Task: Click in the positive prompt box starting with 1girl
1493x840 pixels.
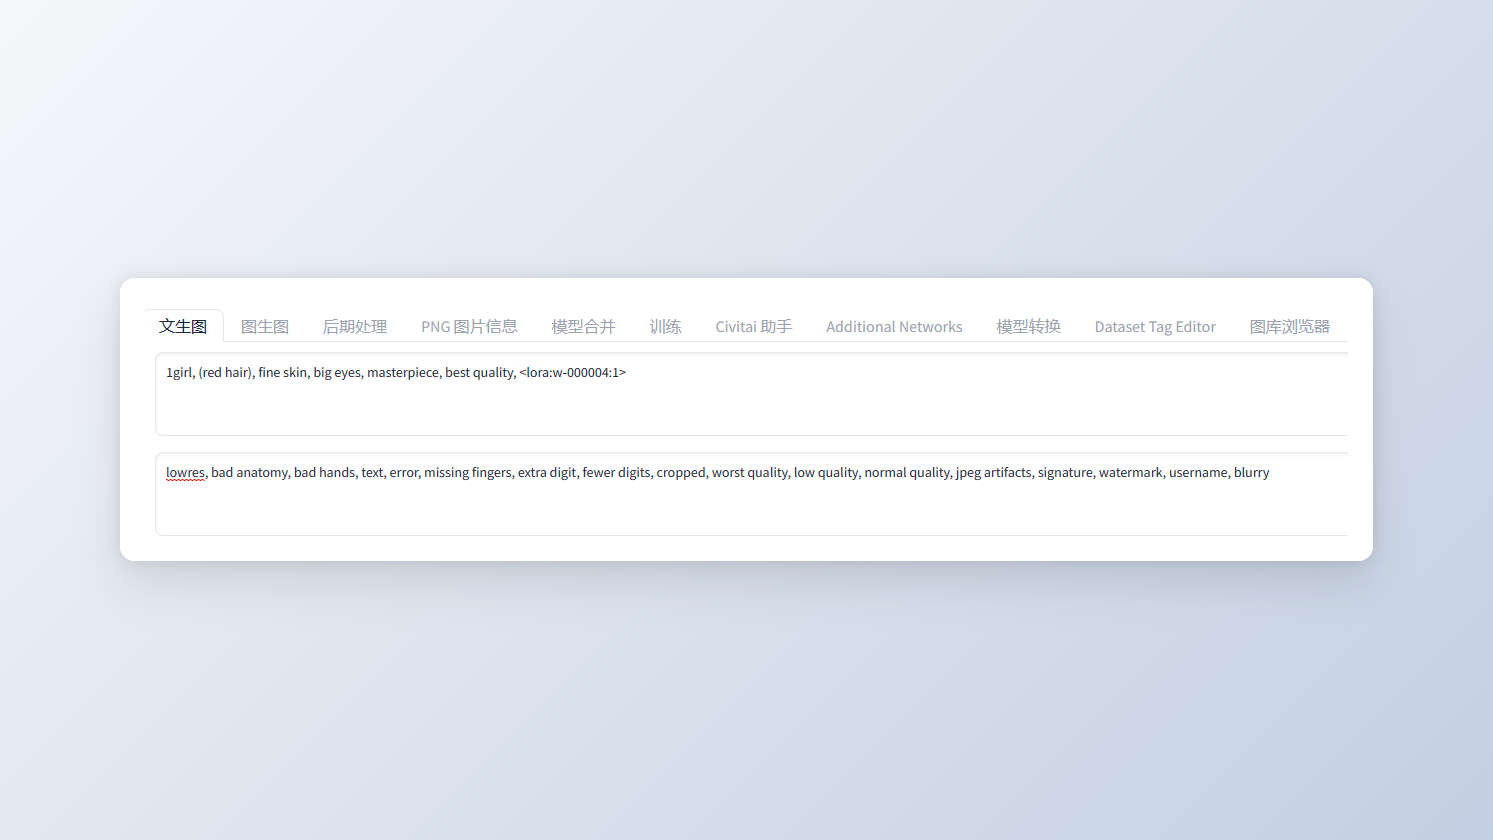Action: point(752,394)
